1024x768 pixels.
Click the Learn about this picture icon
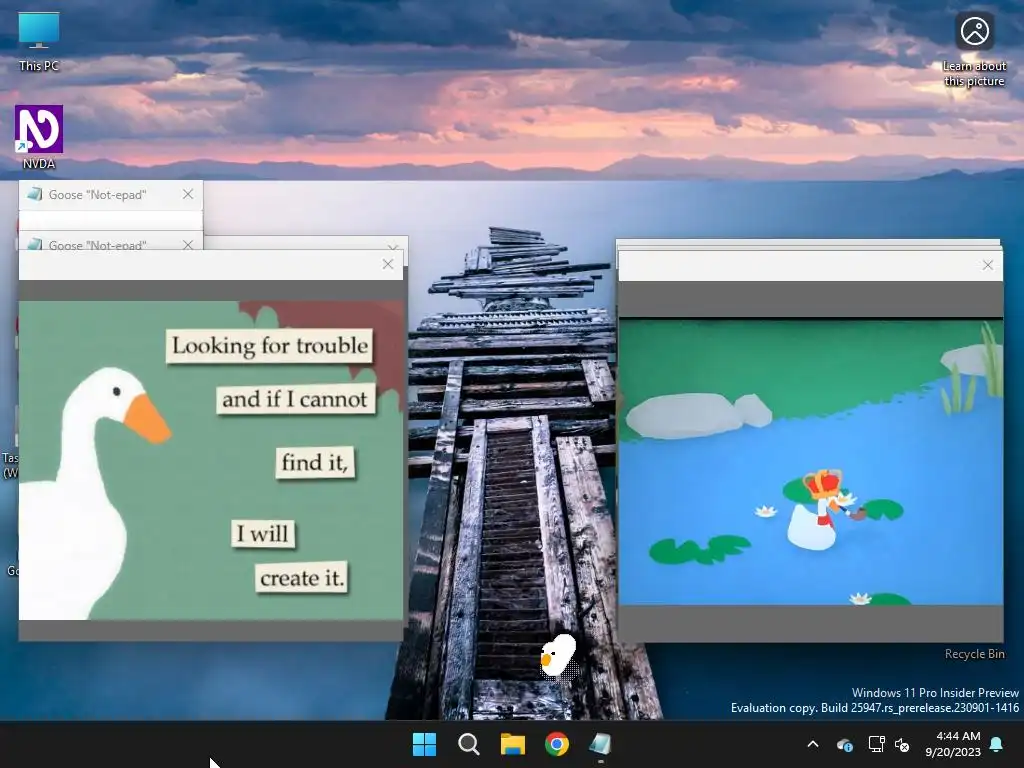[x=974, y=49]
